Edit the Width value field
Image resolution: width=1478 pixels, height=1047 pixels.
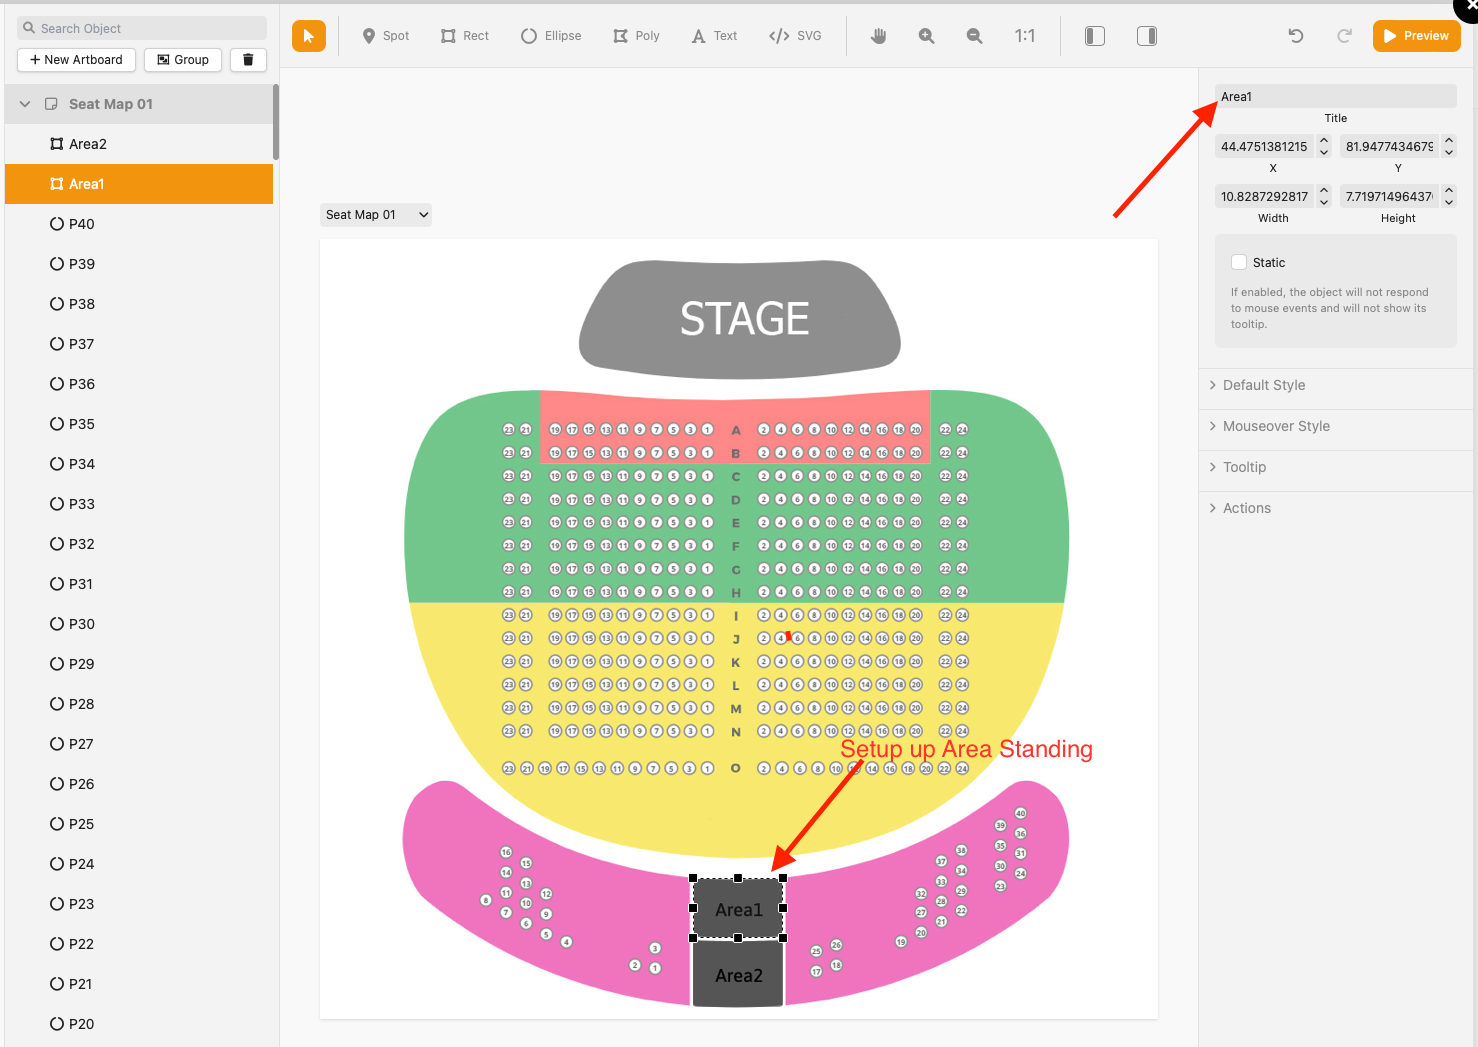coord(1264,196)
